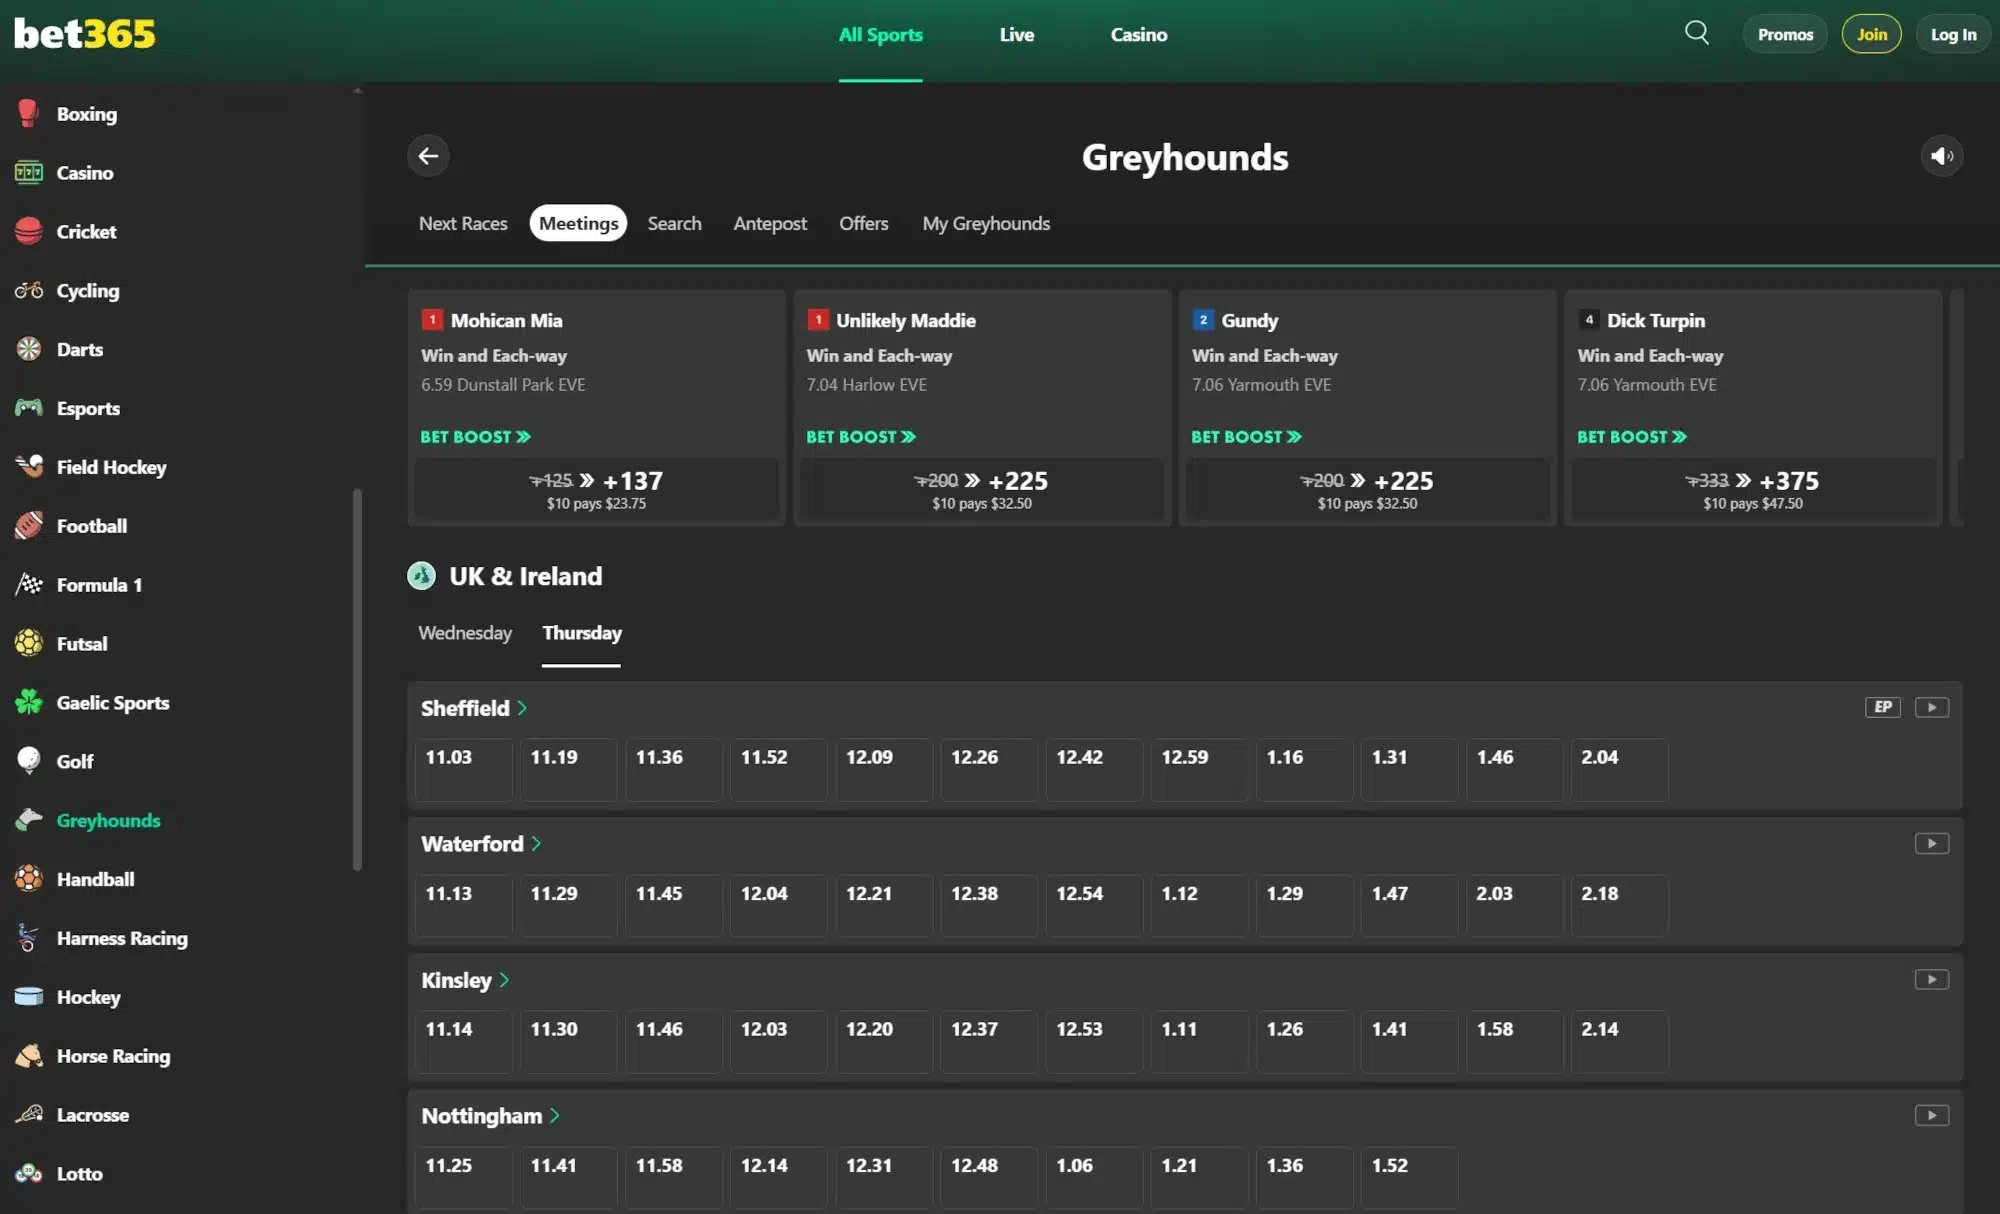Open the Nottingham live stream play icon
Screen dimensions: 2000x1214
(1931, 1115)
